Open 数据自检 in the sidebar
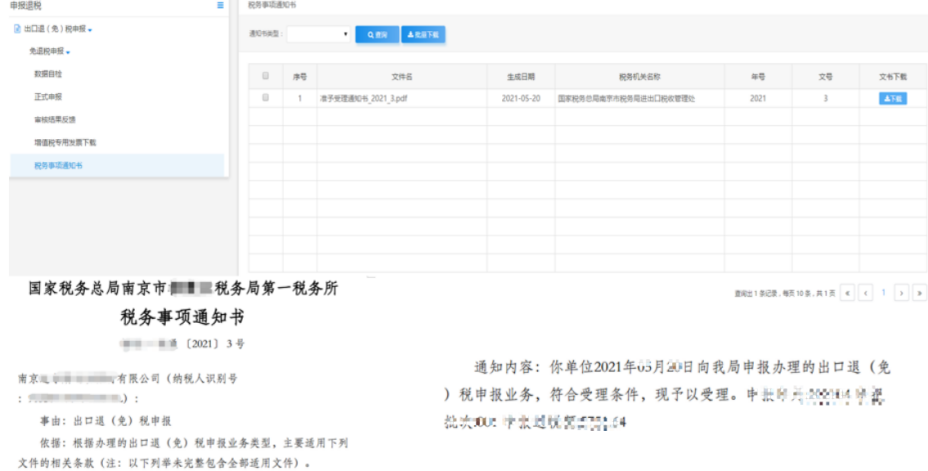 48,74
